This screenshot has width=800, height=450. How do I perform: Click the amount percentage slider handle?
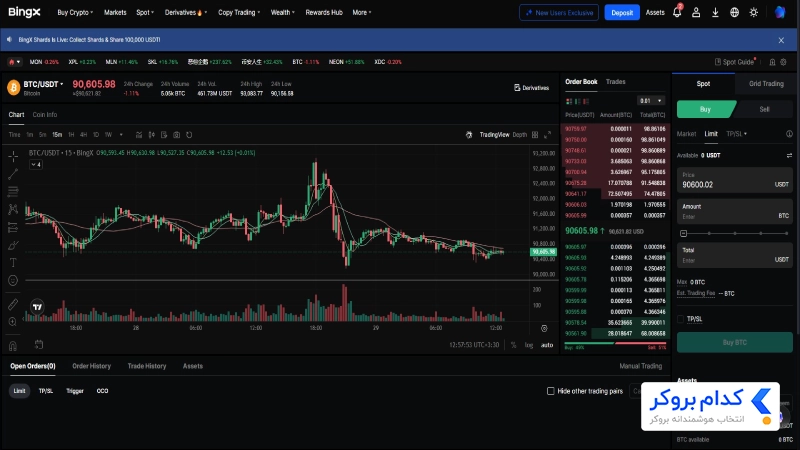pyautogui.click(x=684, y=233)
